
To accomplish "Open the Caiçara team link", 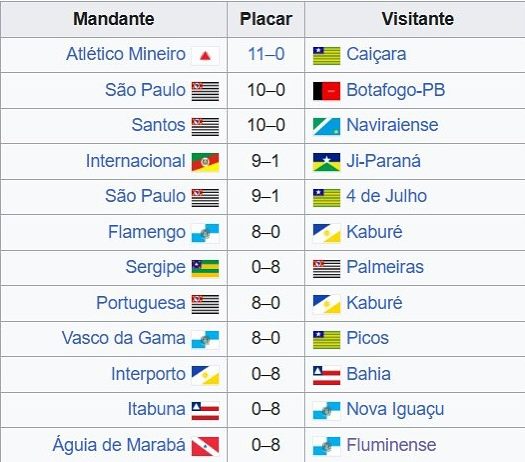I will coord(376,54).
